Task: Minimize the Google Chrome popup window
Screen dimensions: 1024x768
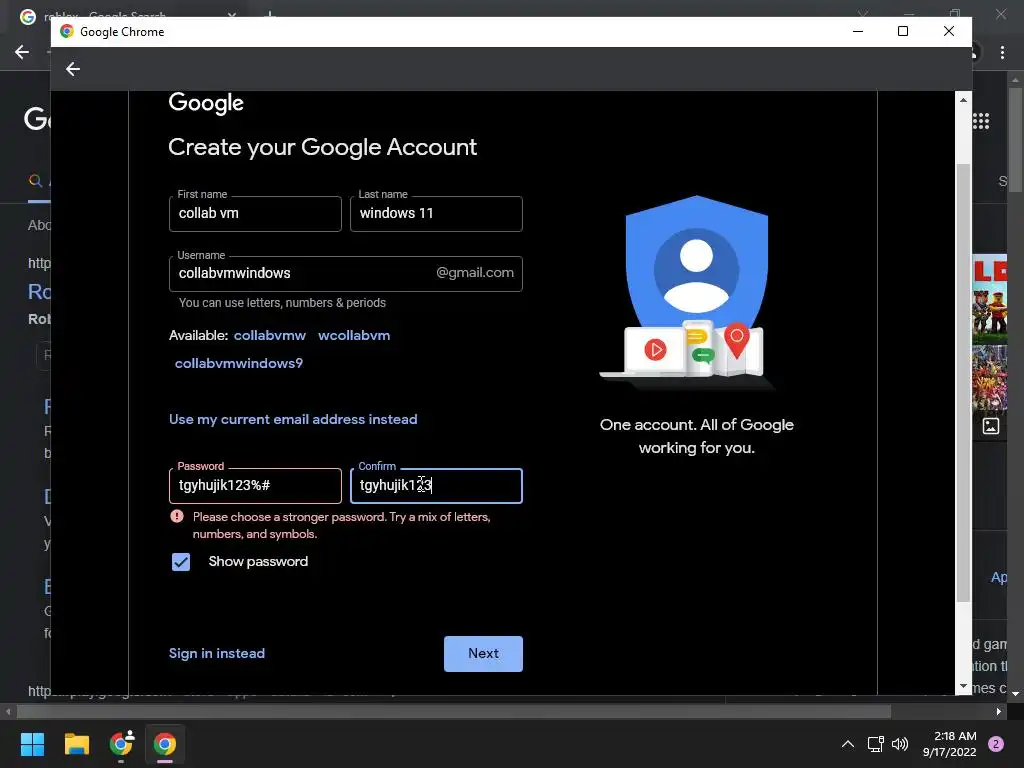Action: (x=858, y=31)
